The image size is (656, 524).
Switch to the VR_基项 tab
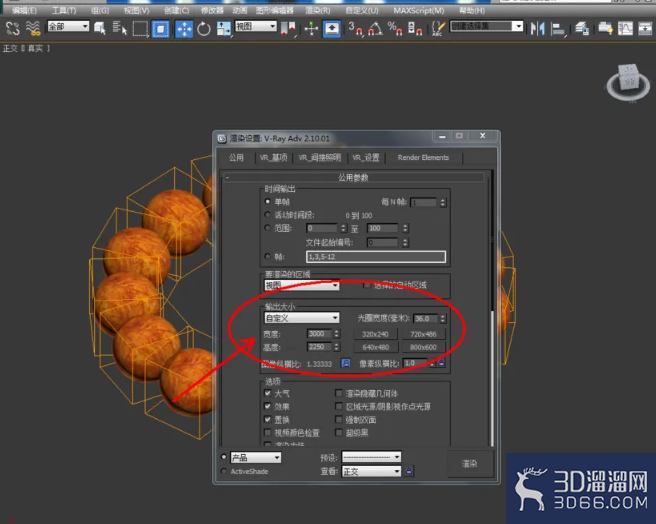(273, 157)
